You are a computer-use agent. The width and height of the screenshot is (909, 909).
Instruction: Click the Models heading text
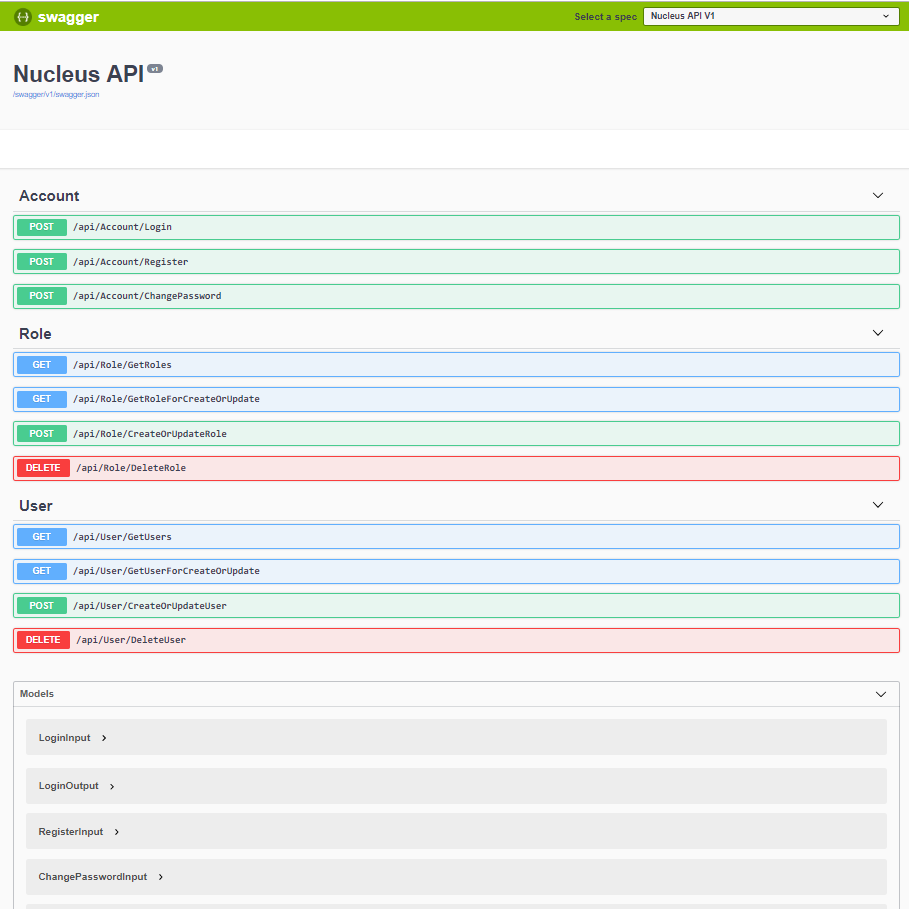click(37, 694)
